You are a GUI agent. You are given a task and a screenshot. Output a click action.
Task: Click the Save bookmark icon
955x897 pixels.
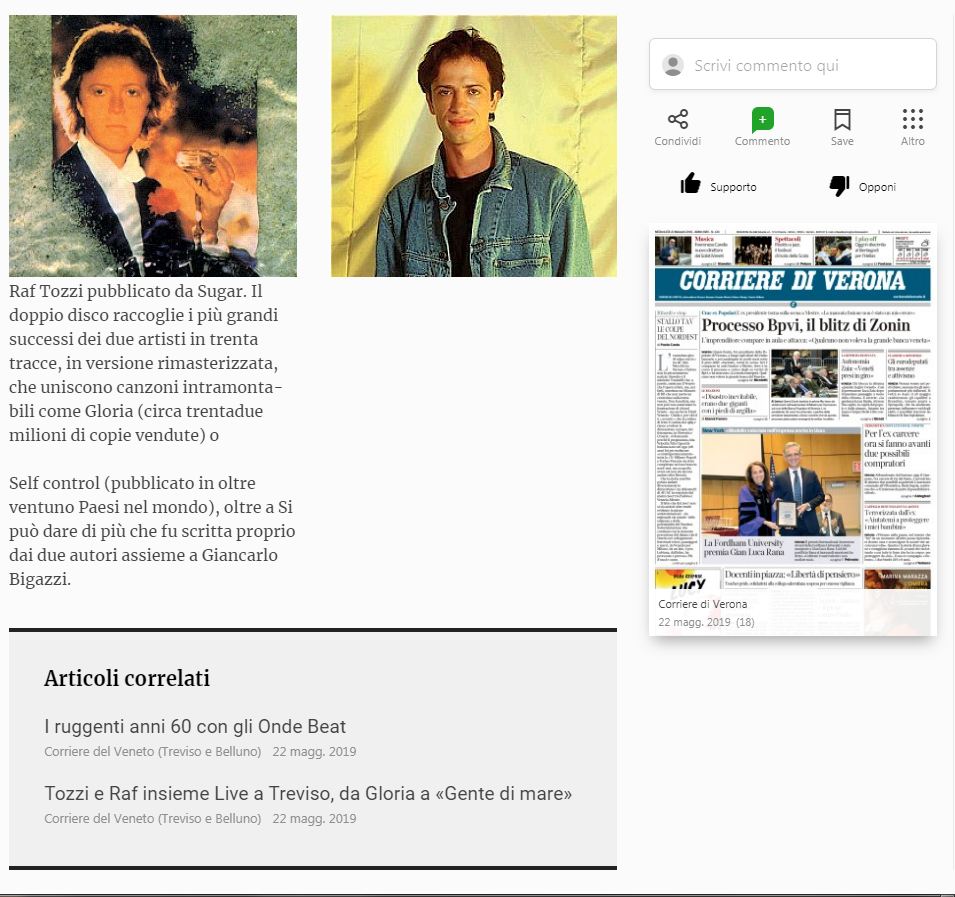pos(842,120)
